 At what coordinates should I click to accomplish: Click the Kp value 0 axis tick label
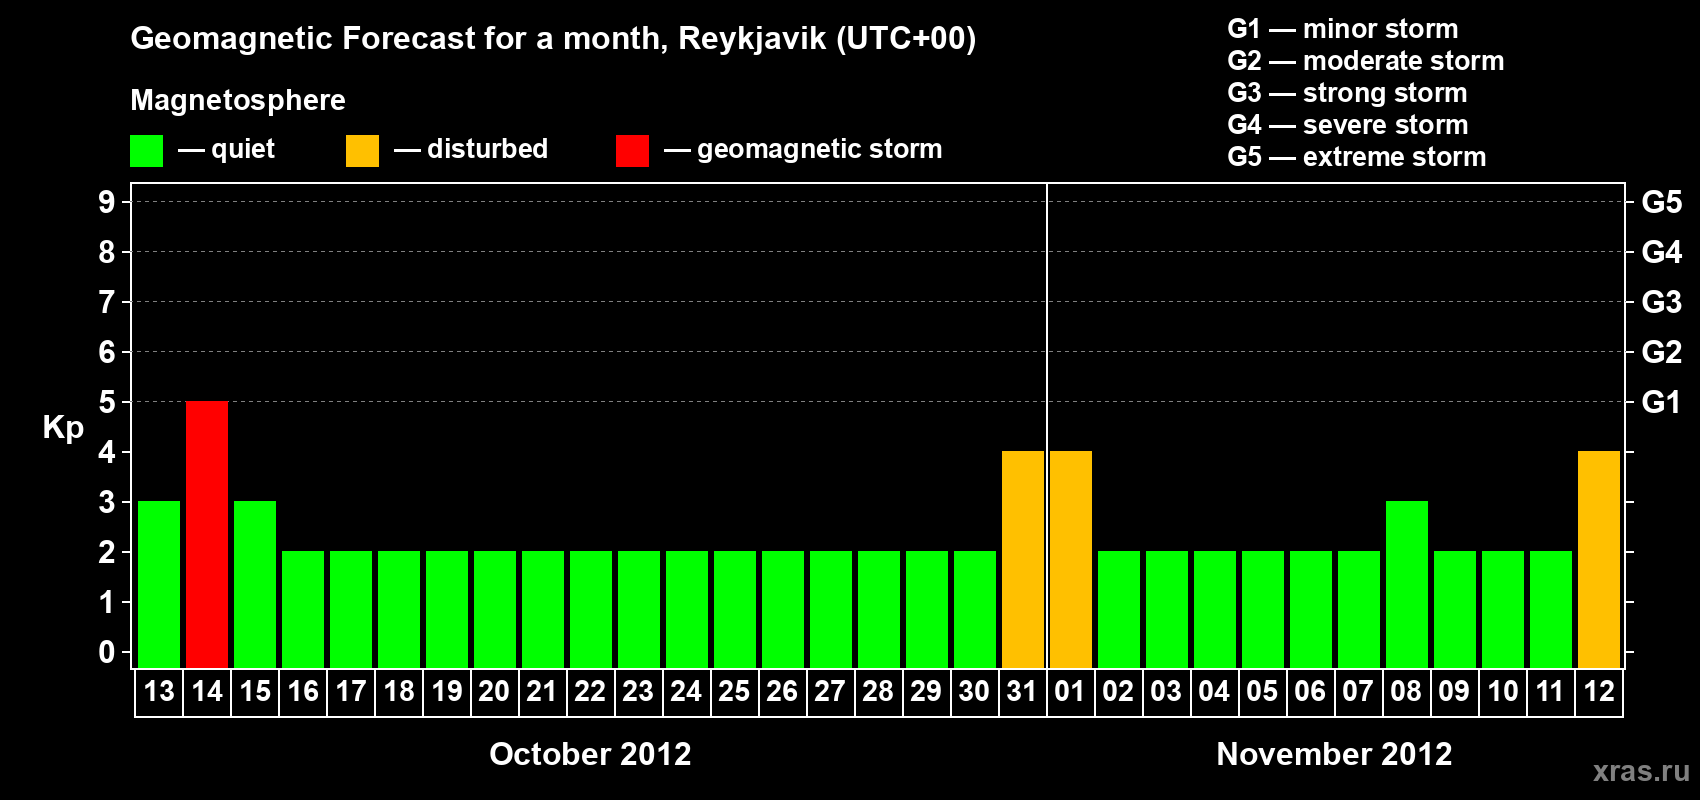pyautogui.click(x=106, y=652)
